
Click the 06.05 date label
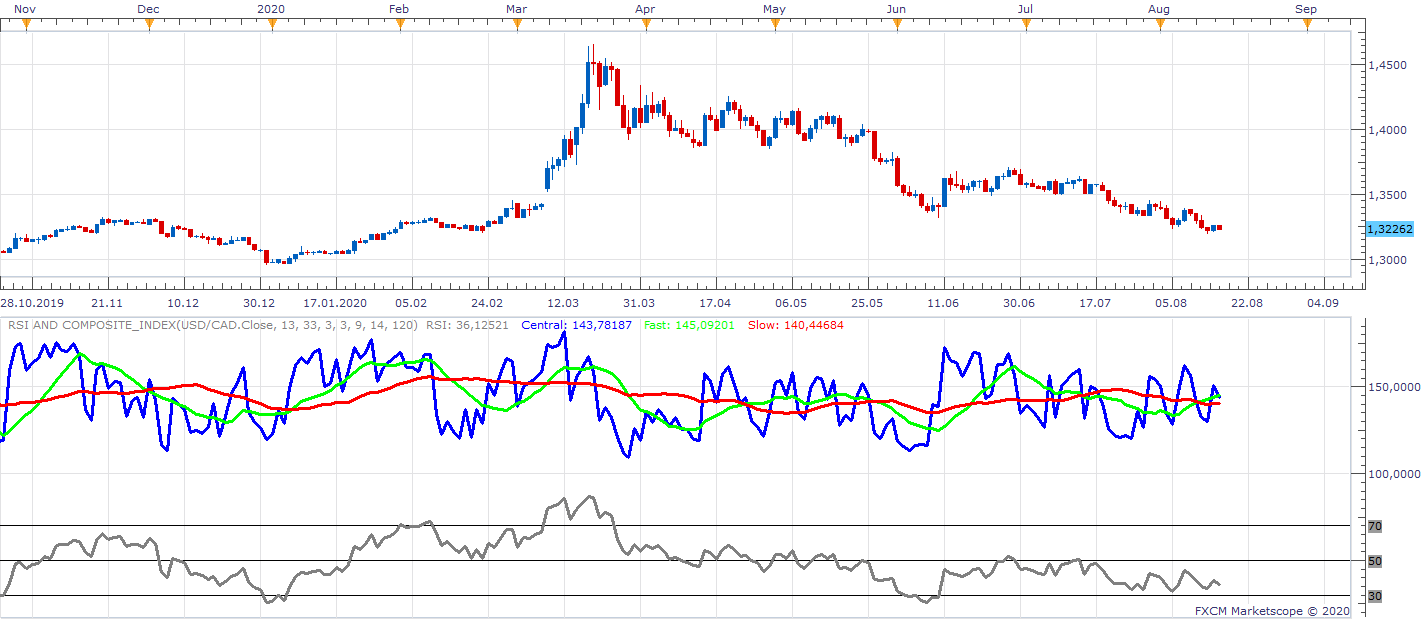(791, 302)
